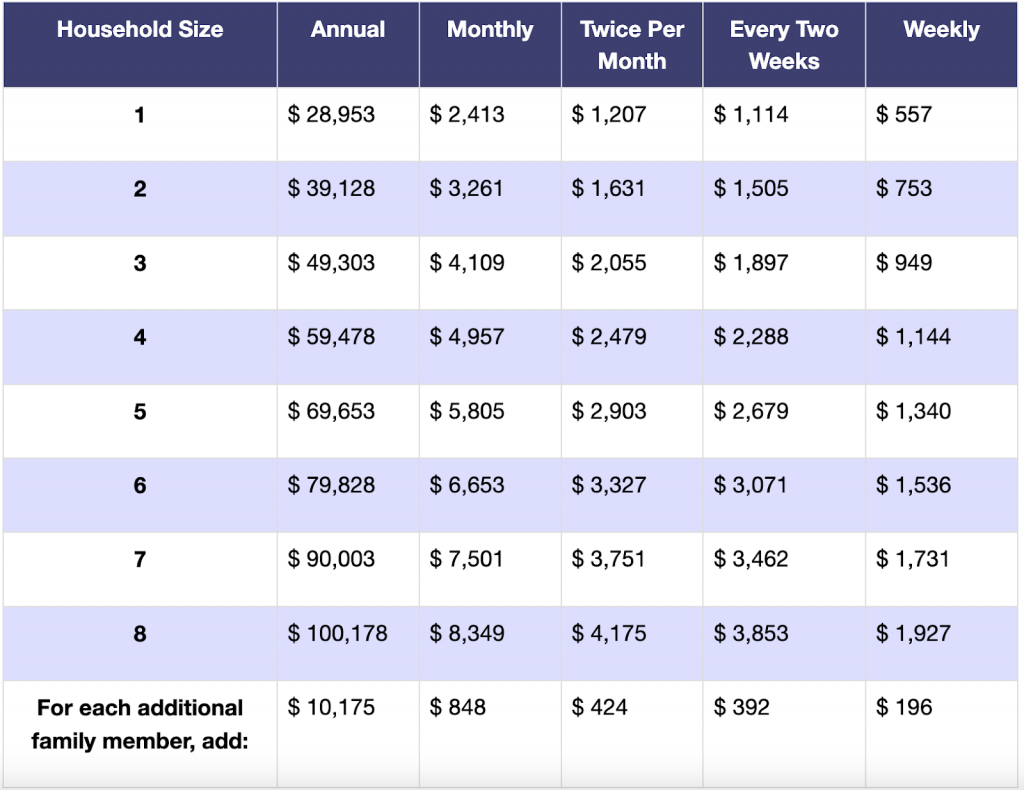The height and width of the screenshot is (790, 1024).
Task: Click the Household Size column header
Action: click(139, 29)
